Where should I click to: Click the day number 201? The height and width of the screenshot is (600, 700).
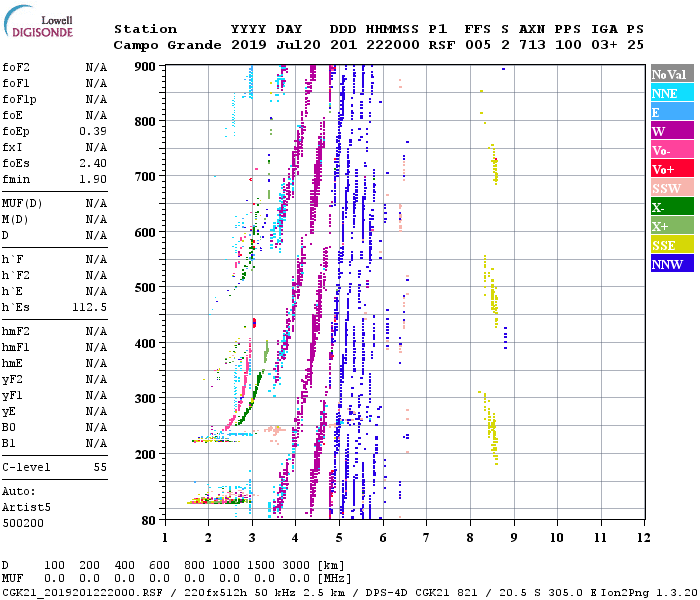coord(343,45)
